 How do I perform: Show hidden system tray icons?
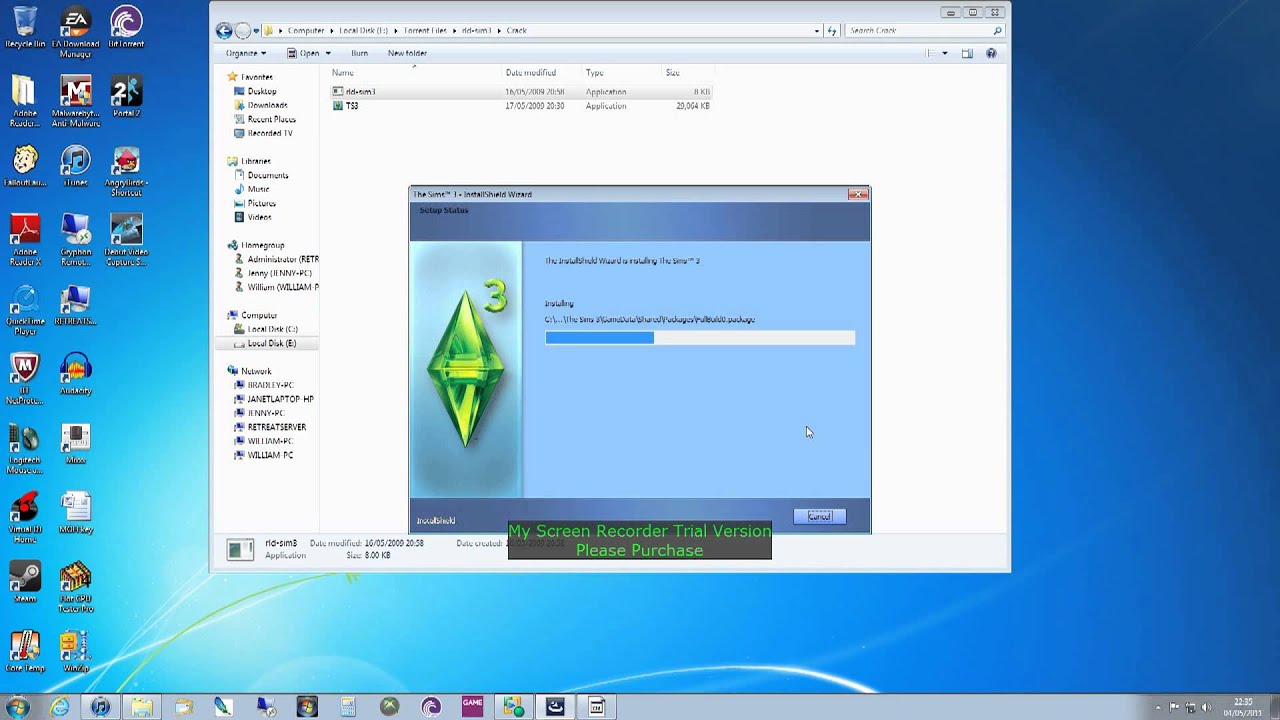tap(1157, 707)
